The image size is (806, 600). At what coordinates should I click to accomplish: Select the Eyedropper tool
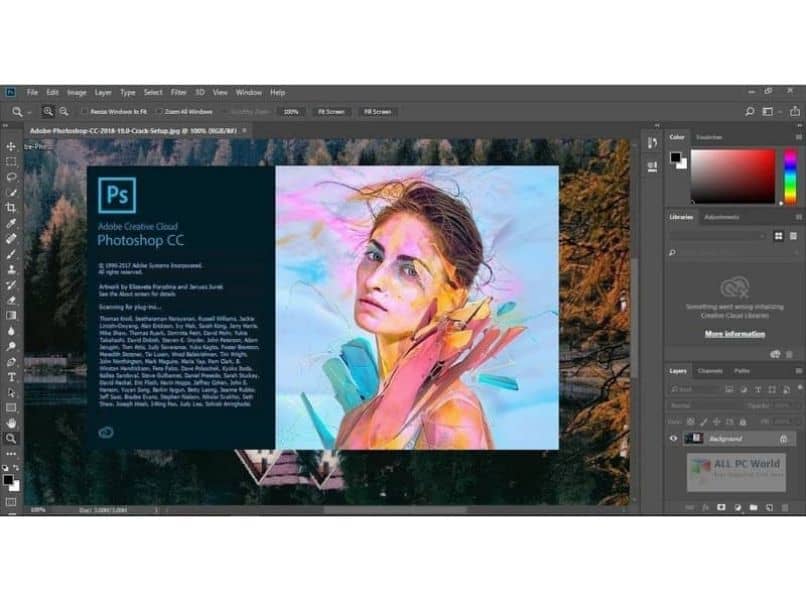[11, 223]
